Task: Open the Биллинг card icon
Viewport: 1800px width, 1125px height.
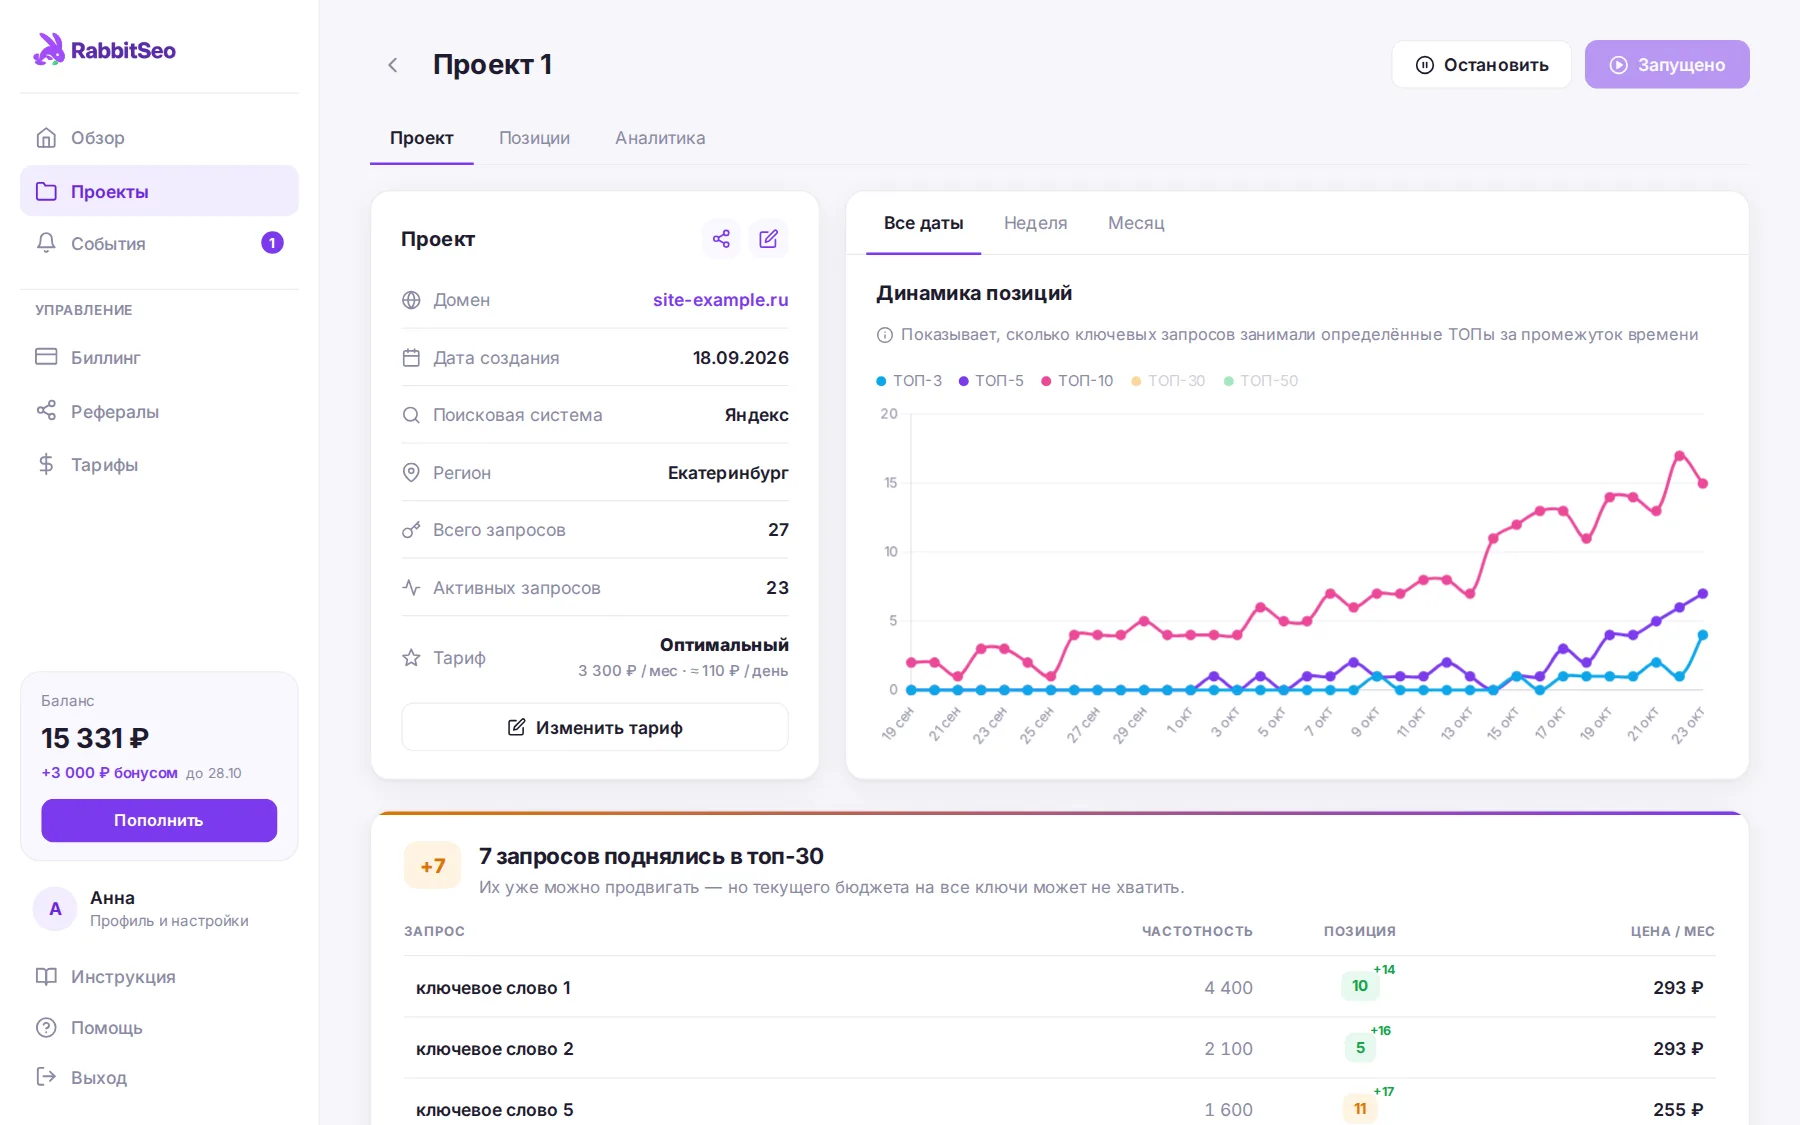Action: pos(46,357)
